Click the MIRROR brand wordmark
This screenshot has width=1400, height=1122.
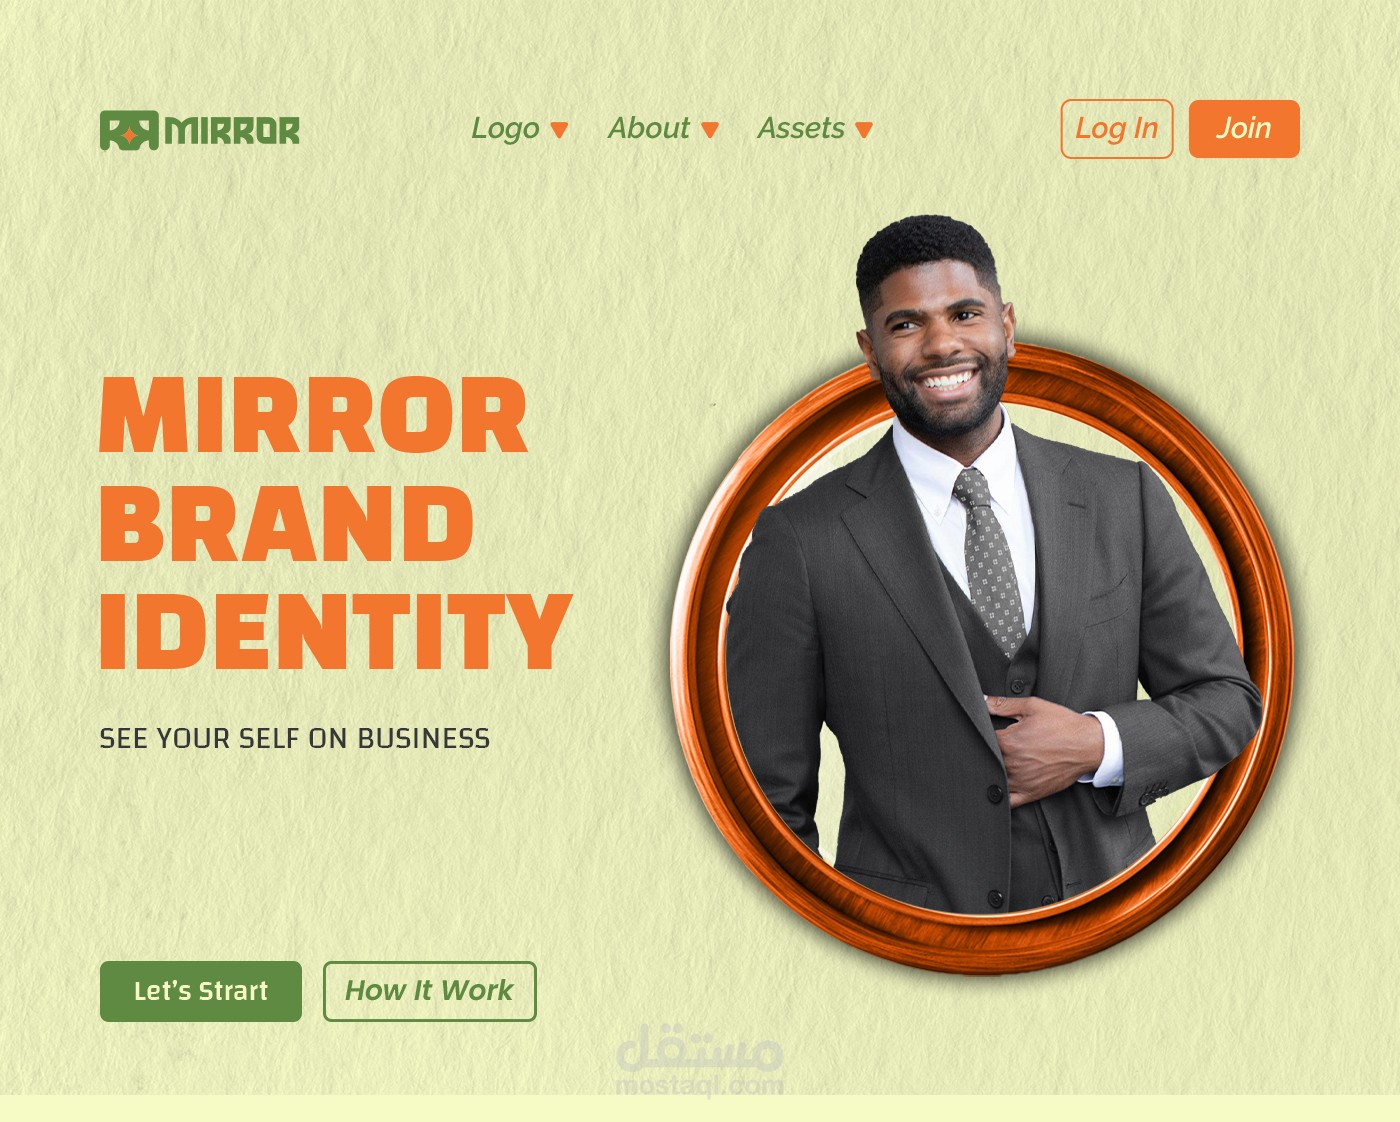click(x=232, y=131)
